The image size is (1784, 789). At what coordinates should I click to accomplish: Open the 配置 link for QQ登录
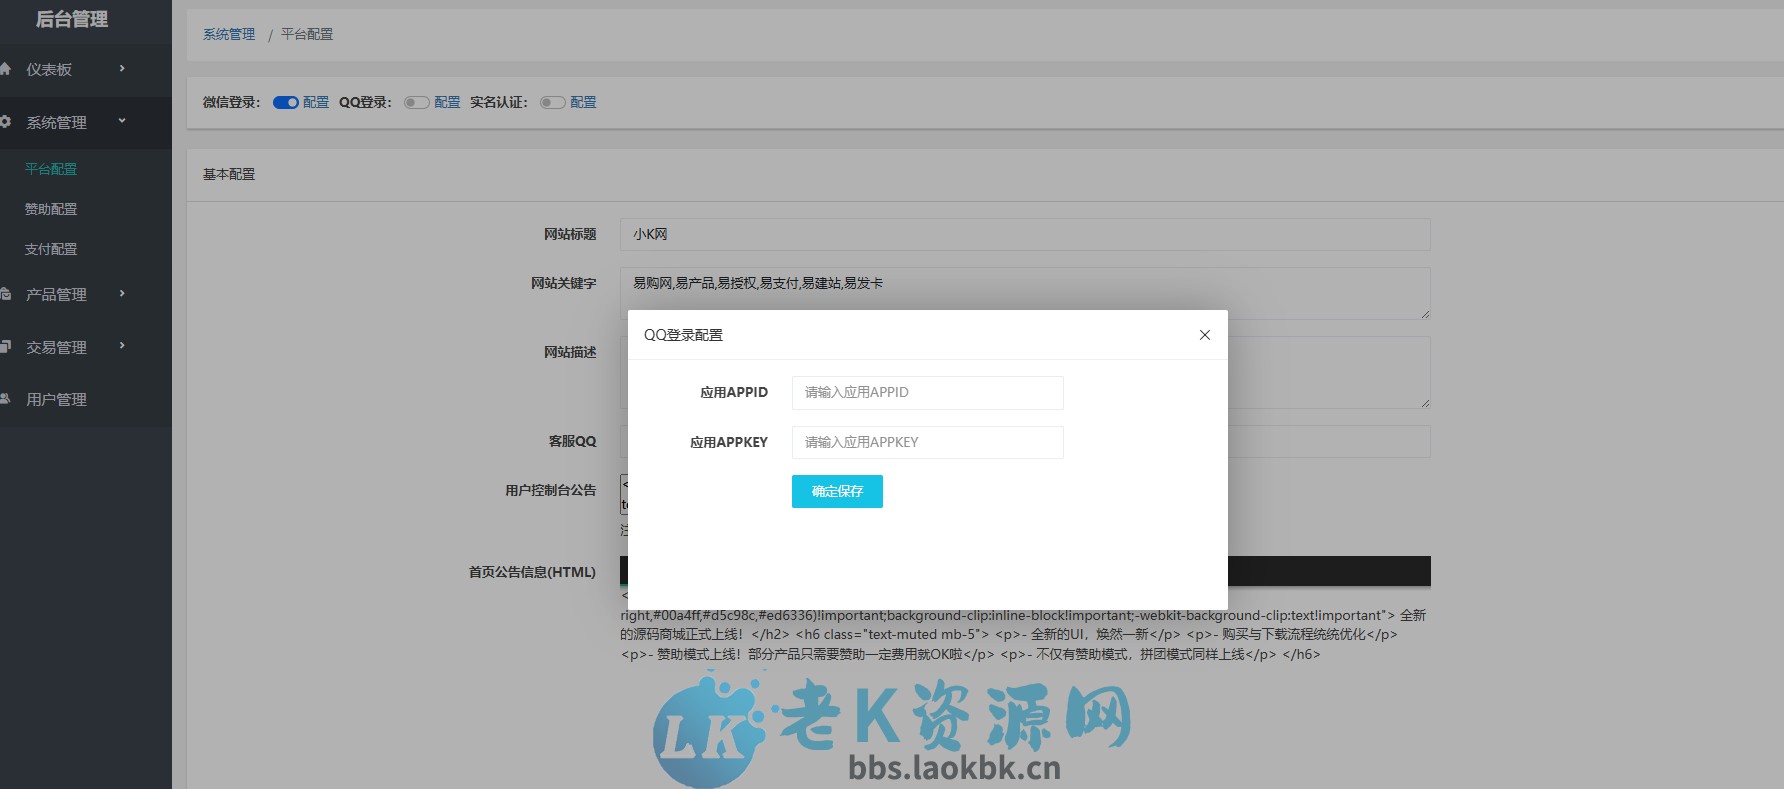click(447, 102)
